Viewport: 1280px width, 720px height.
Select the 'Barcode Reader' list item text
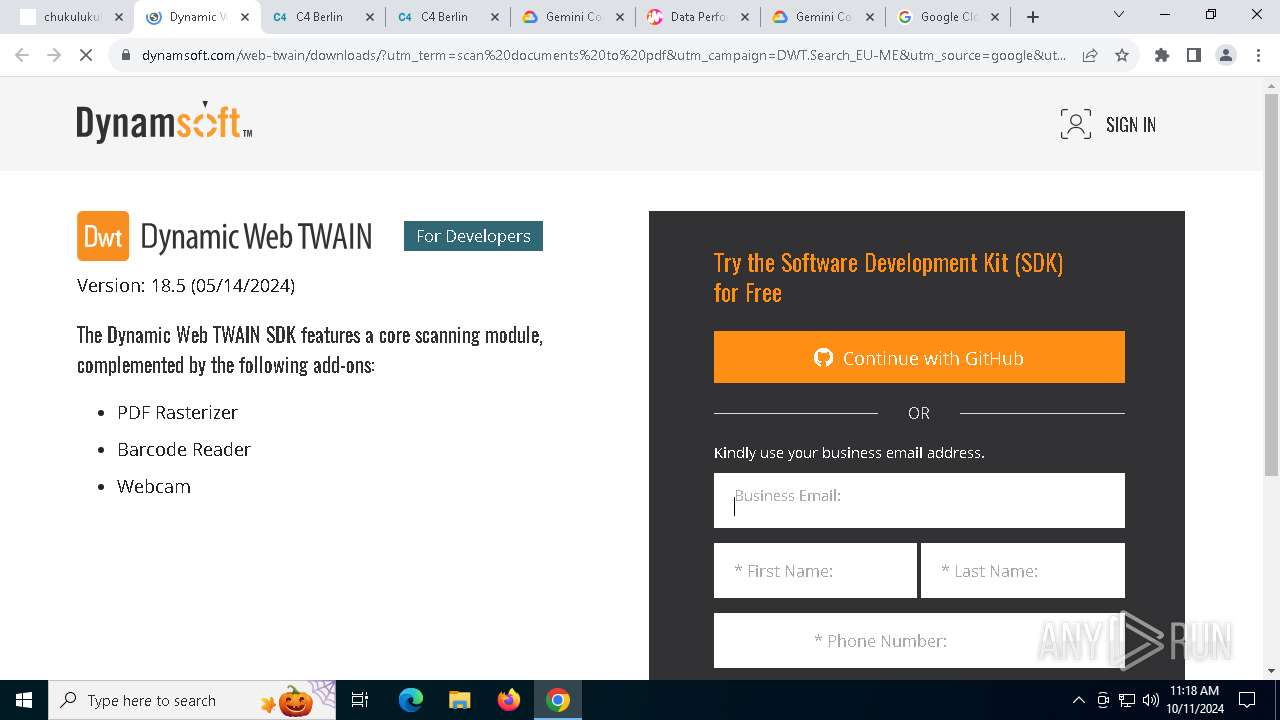184,449
